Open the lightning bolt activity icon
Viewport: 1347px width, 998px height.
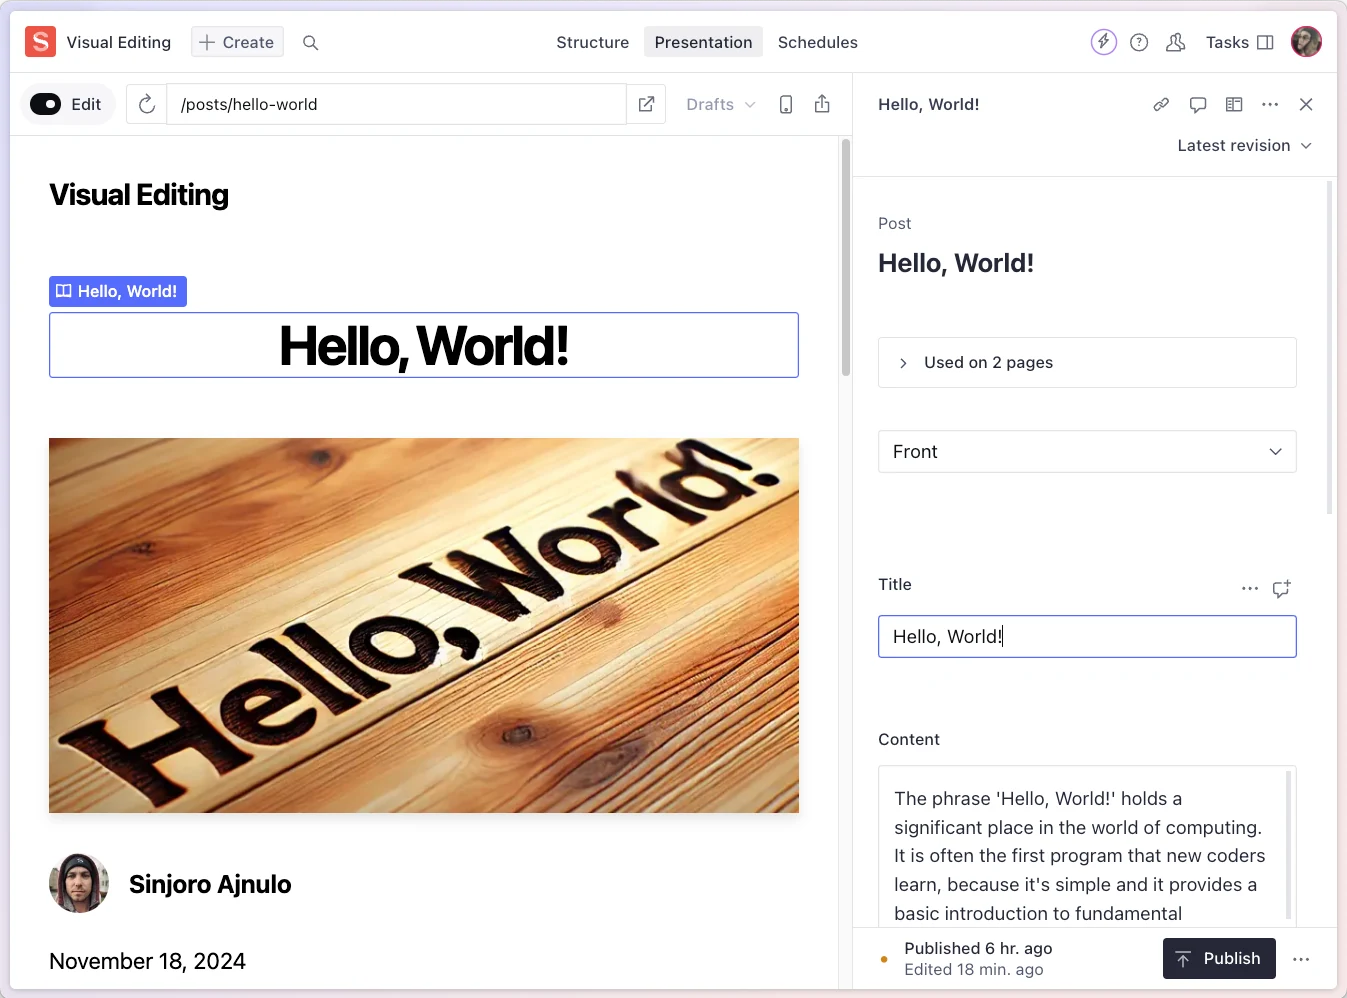click(x=1103, y=42)
